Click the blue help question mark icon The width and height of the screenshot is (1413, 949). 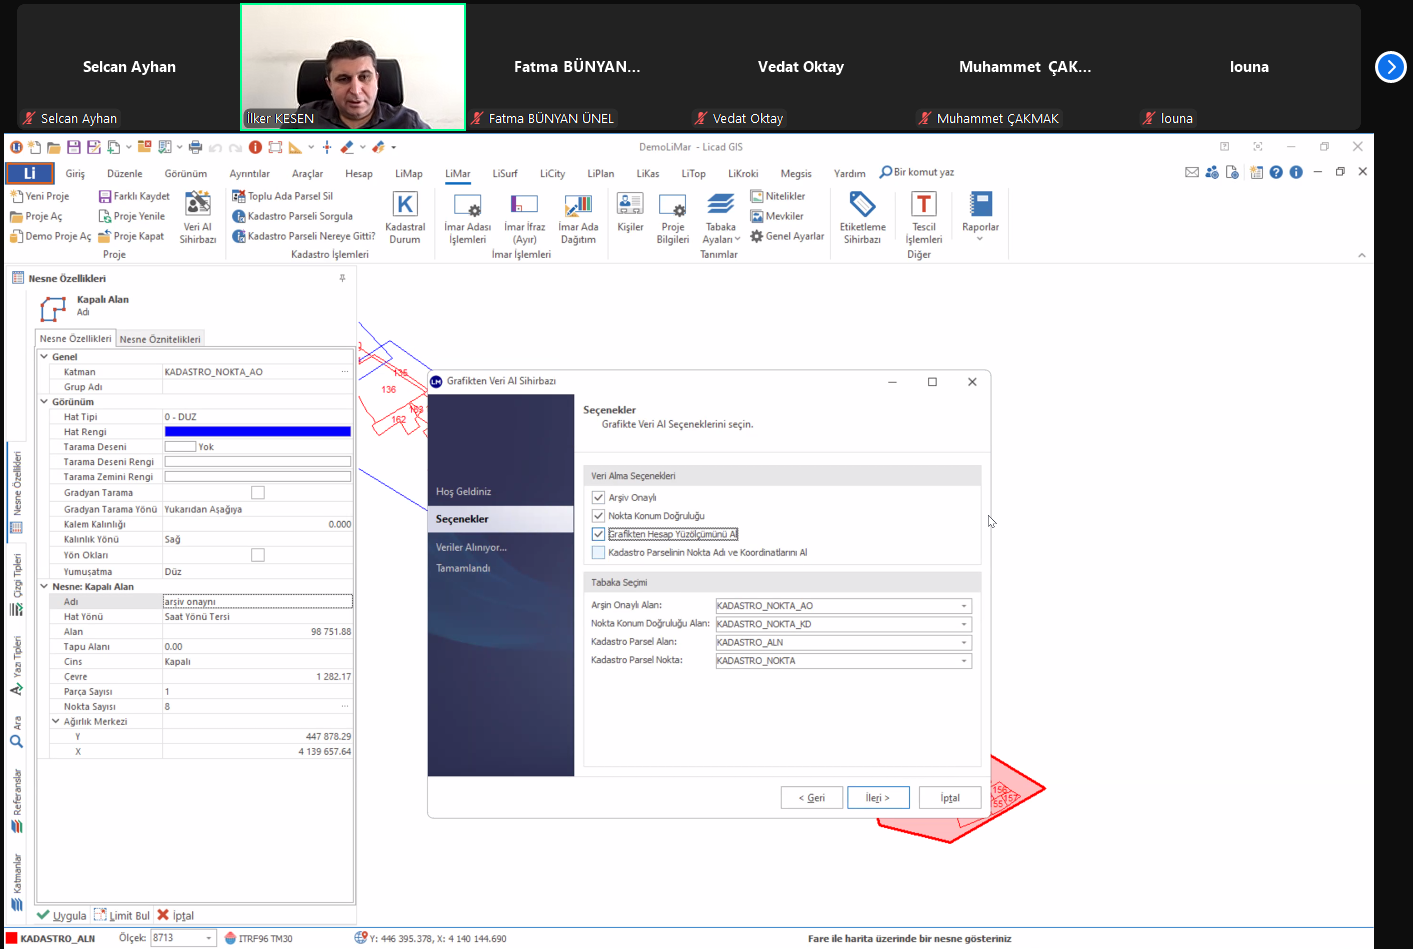click(1276, 172)
